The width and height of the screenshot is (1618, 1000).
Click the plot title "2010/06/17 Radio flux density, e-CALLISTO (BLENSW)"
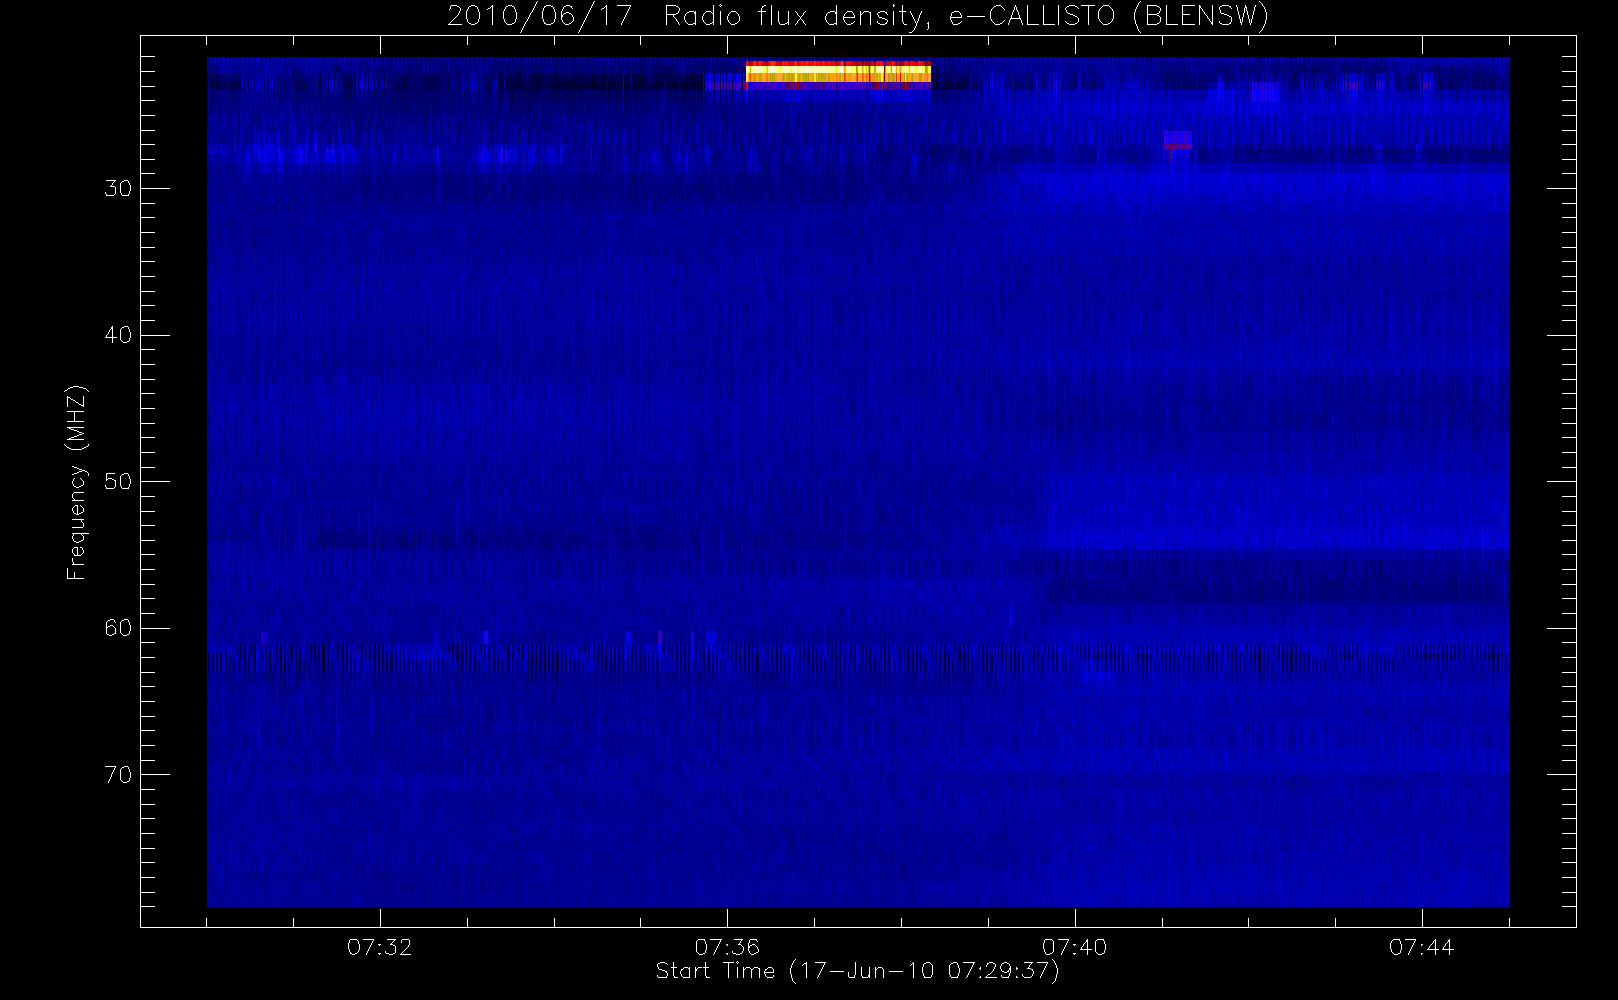(858, 16)
